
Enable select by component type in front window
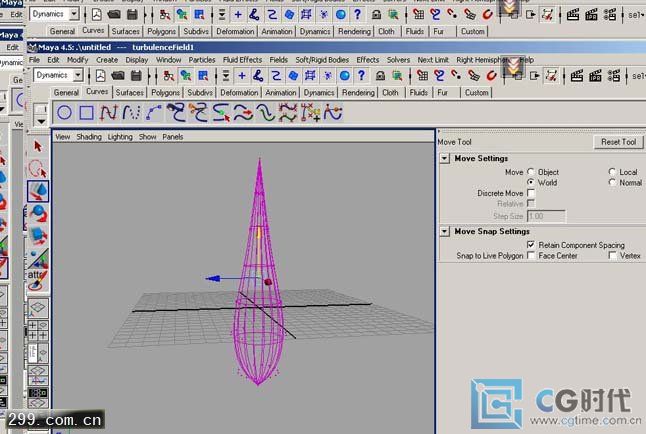point(203,76)
